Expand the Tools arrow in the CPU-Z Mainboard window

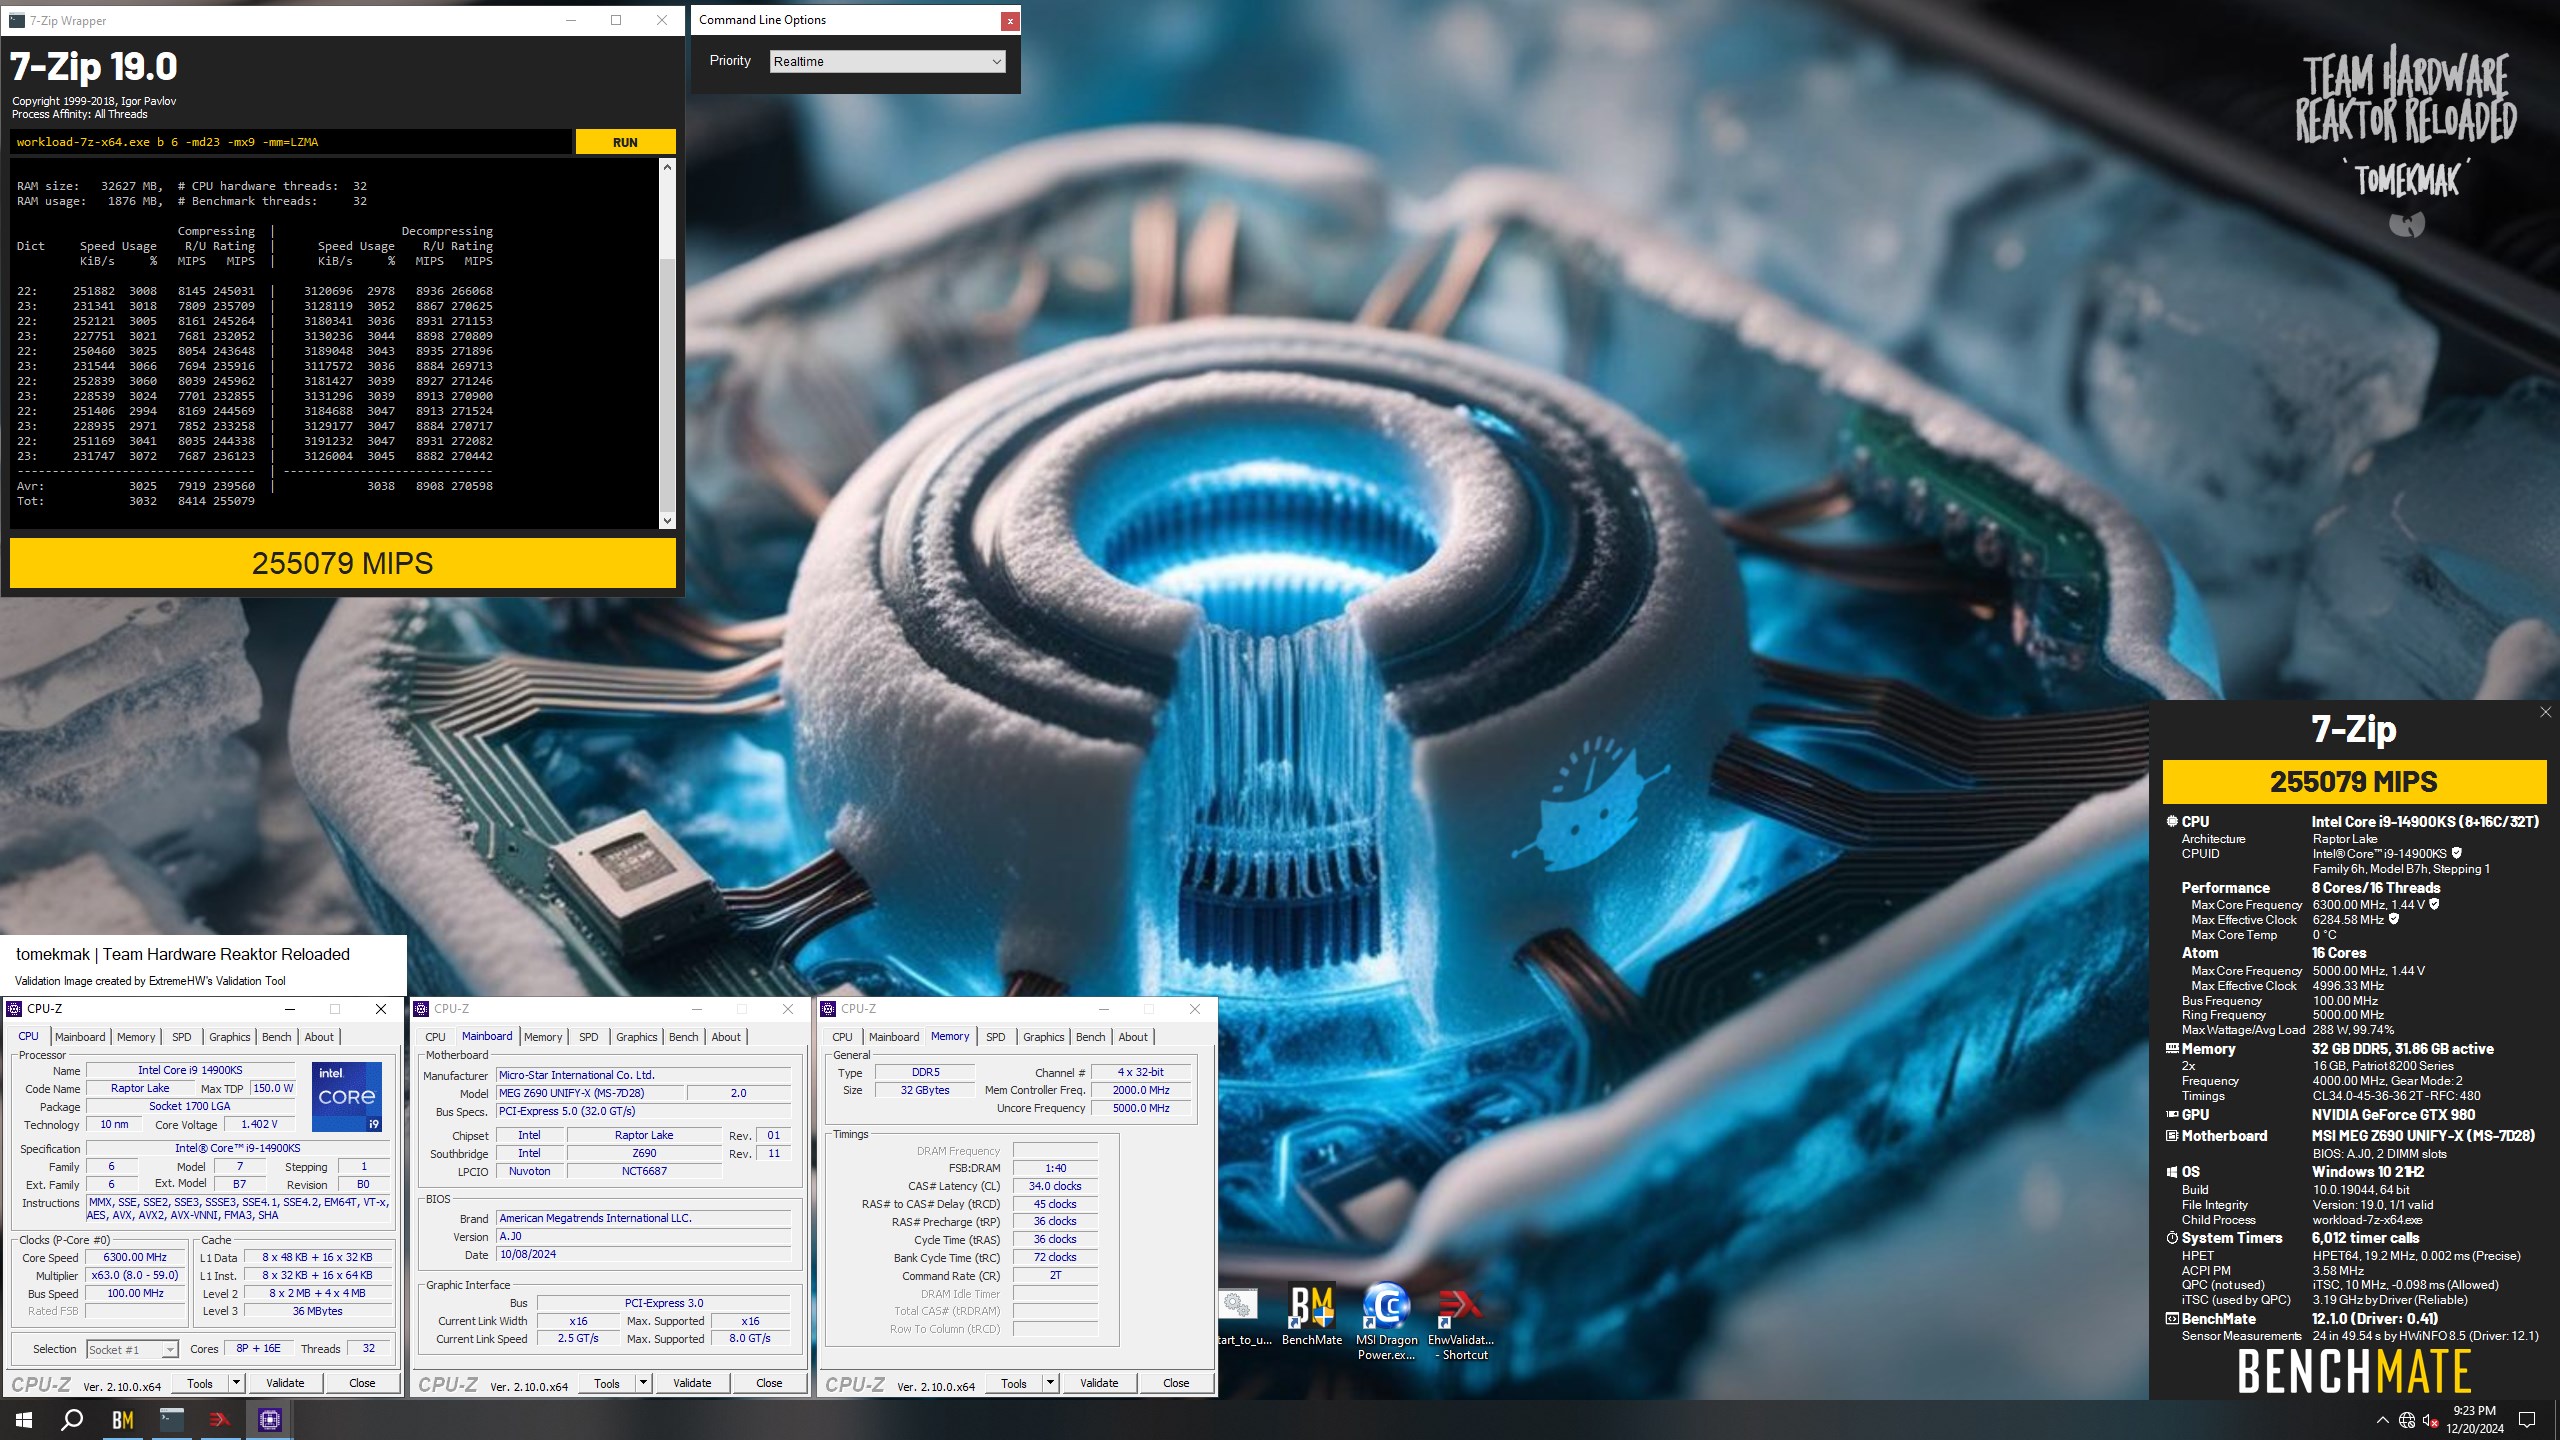pyautogui.click(x=644, y=1383)
